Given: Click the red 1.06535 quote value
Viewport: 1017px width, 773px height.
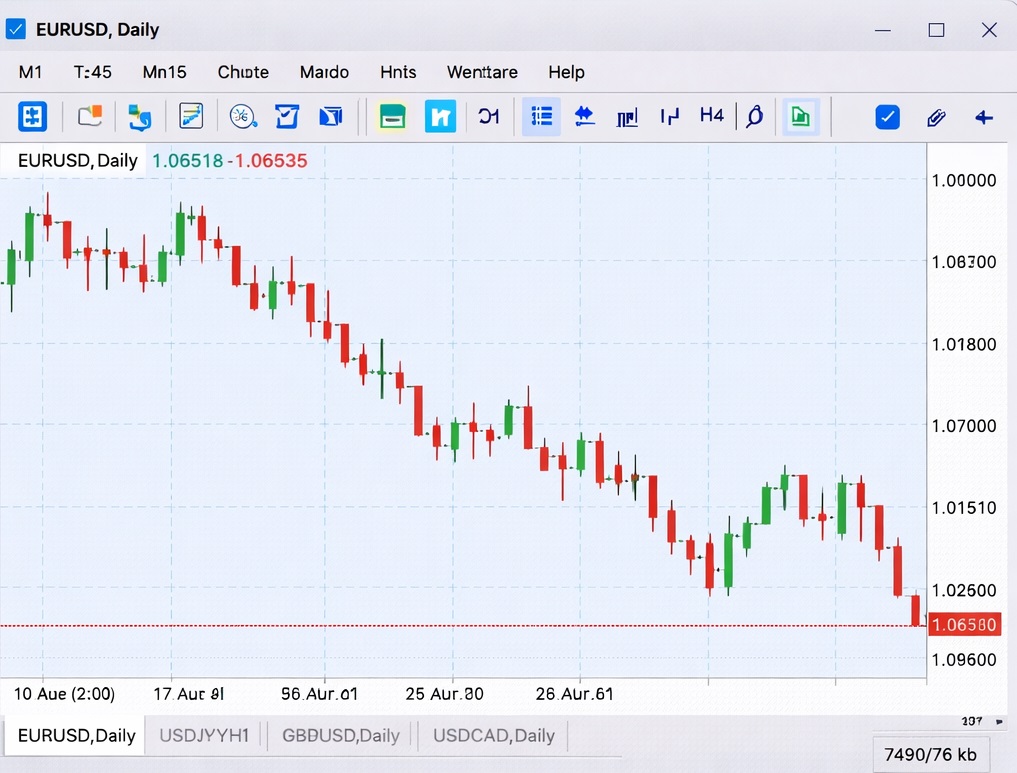Looking at the screenshot, I should pos(270,160).
